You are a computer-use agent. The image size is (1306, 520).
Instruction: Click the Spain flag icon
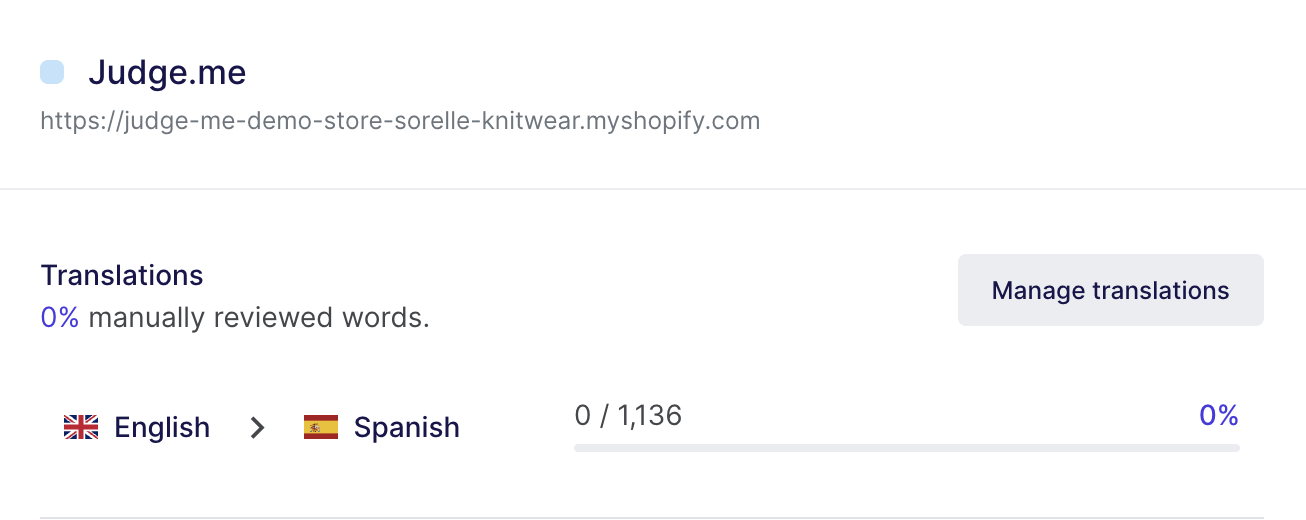click(x=321, y=428)
